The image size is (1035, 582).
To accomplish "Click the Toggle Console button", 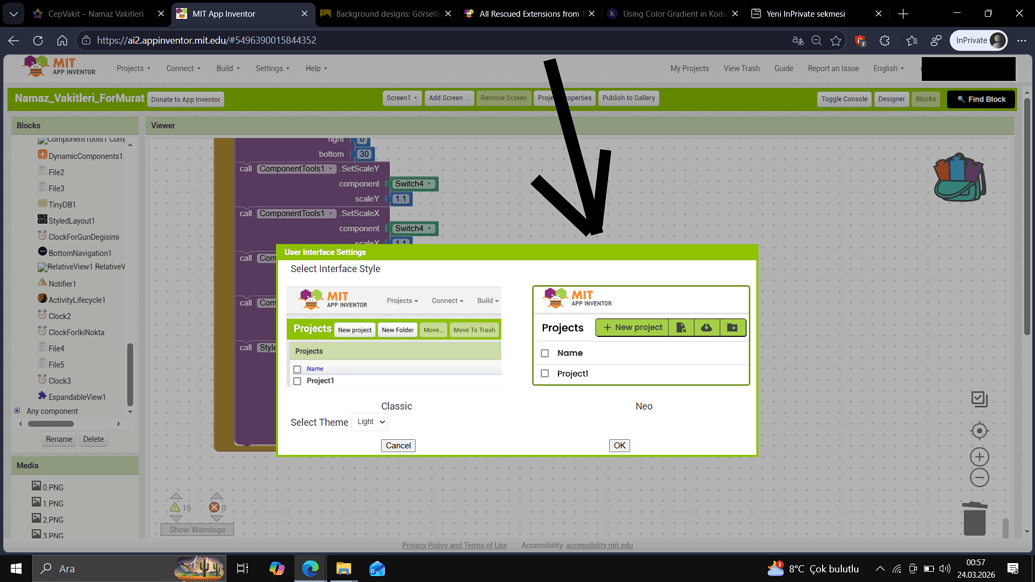I will pyautogui.click(x=844, y=99).
